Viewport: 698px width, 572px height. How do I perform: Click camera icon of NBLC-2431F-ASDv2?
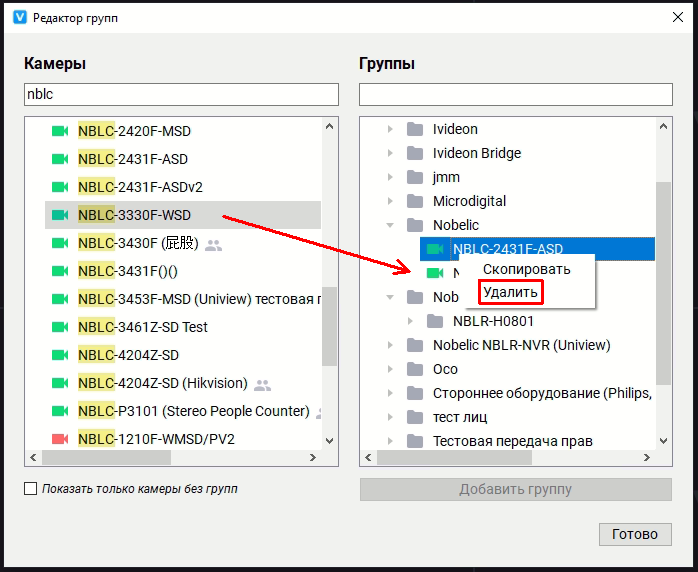pos(60,187)
